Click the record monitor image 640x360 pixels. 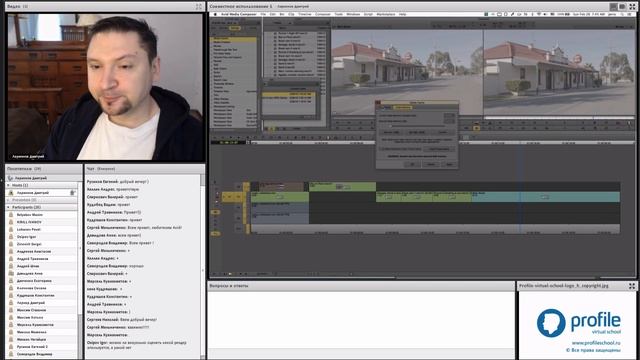559,73
